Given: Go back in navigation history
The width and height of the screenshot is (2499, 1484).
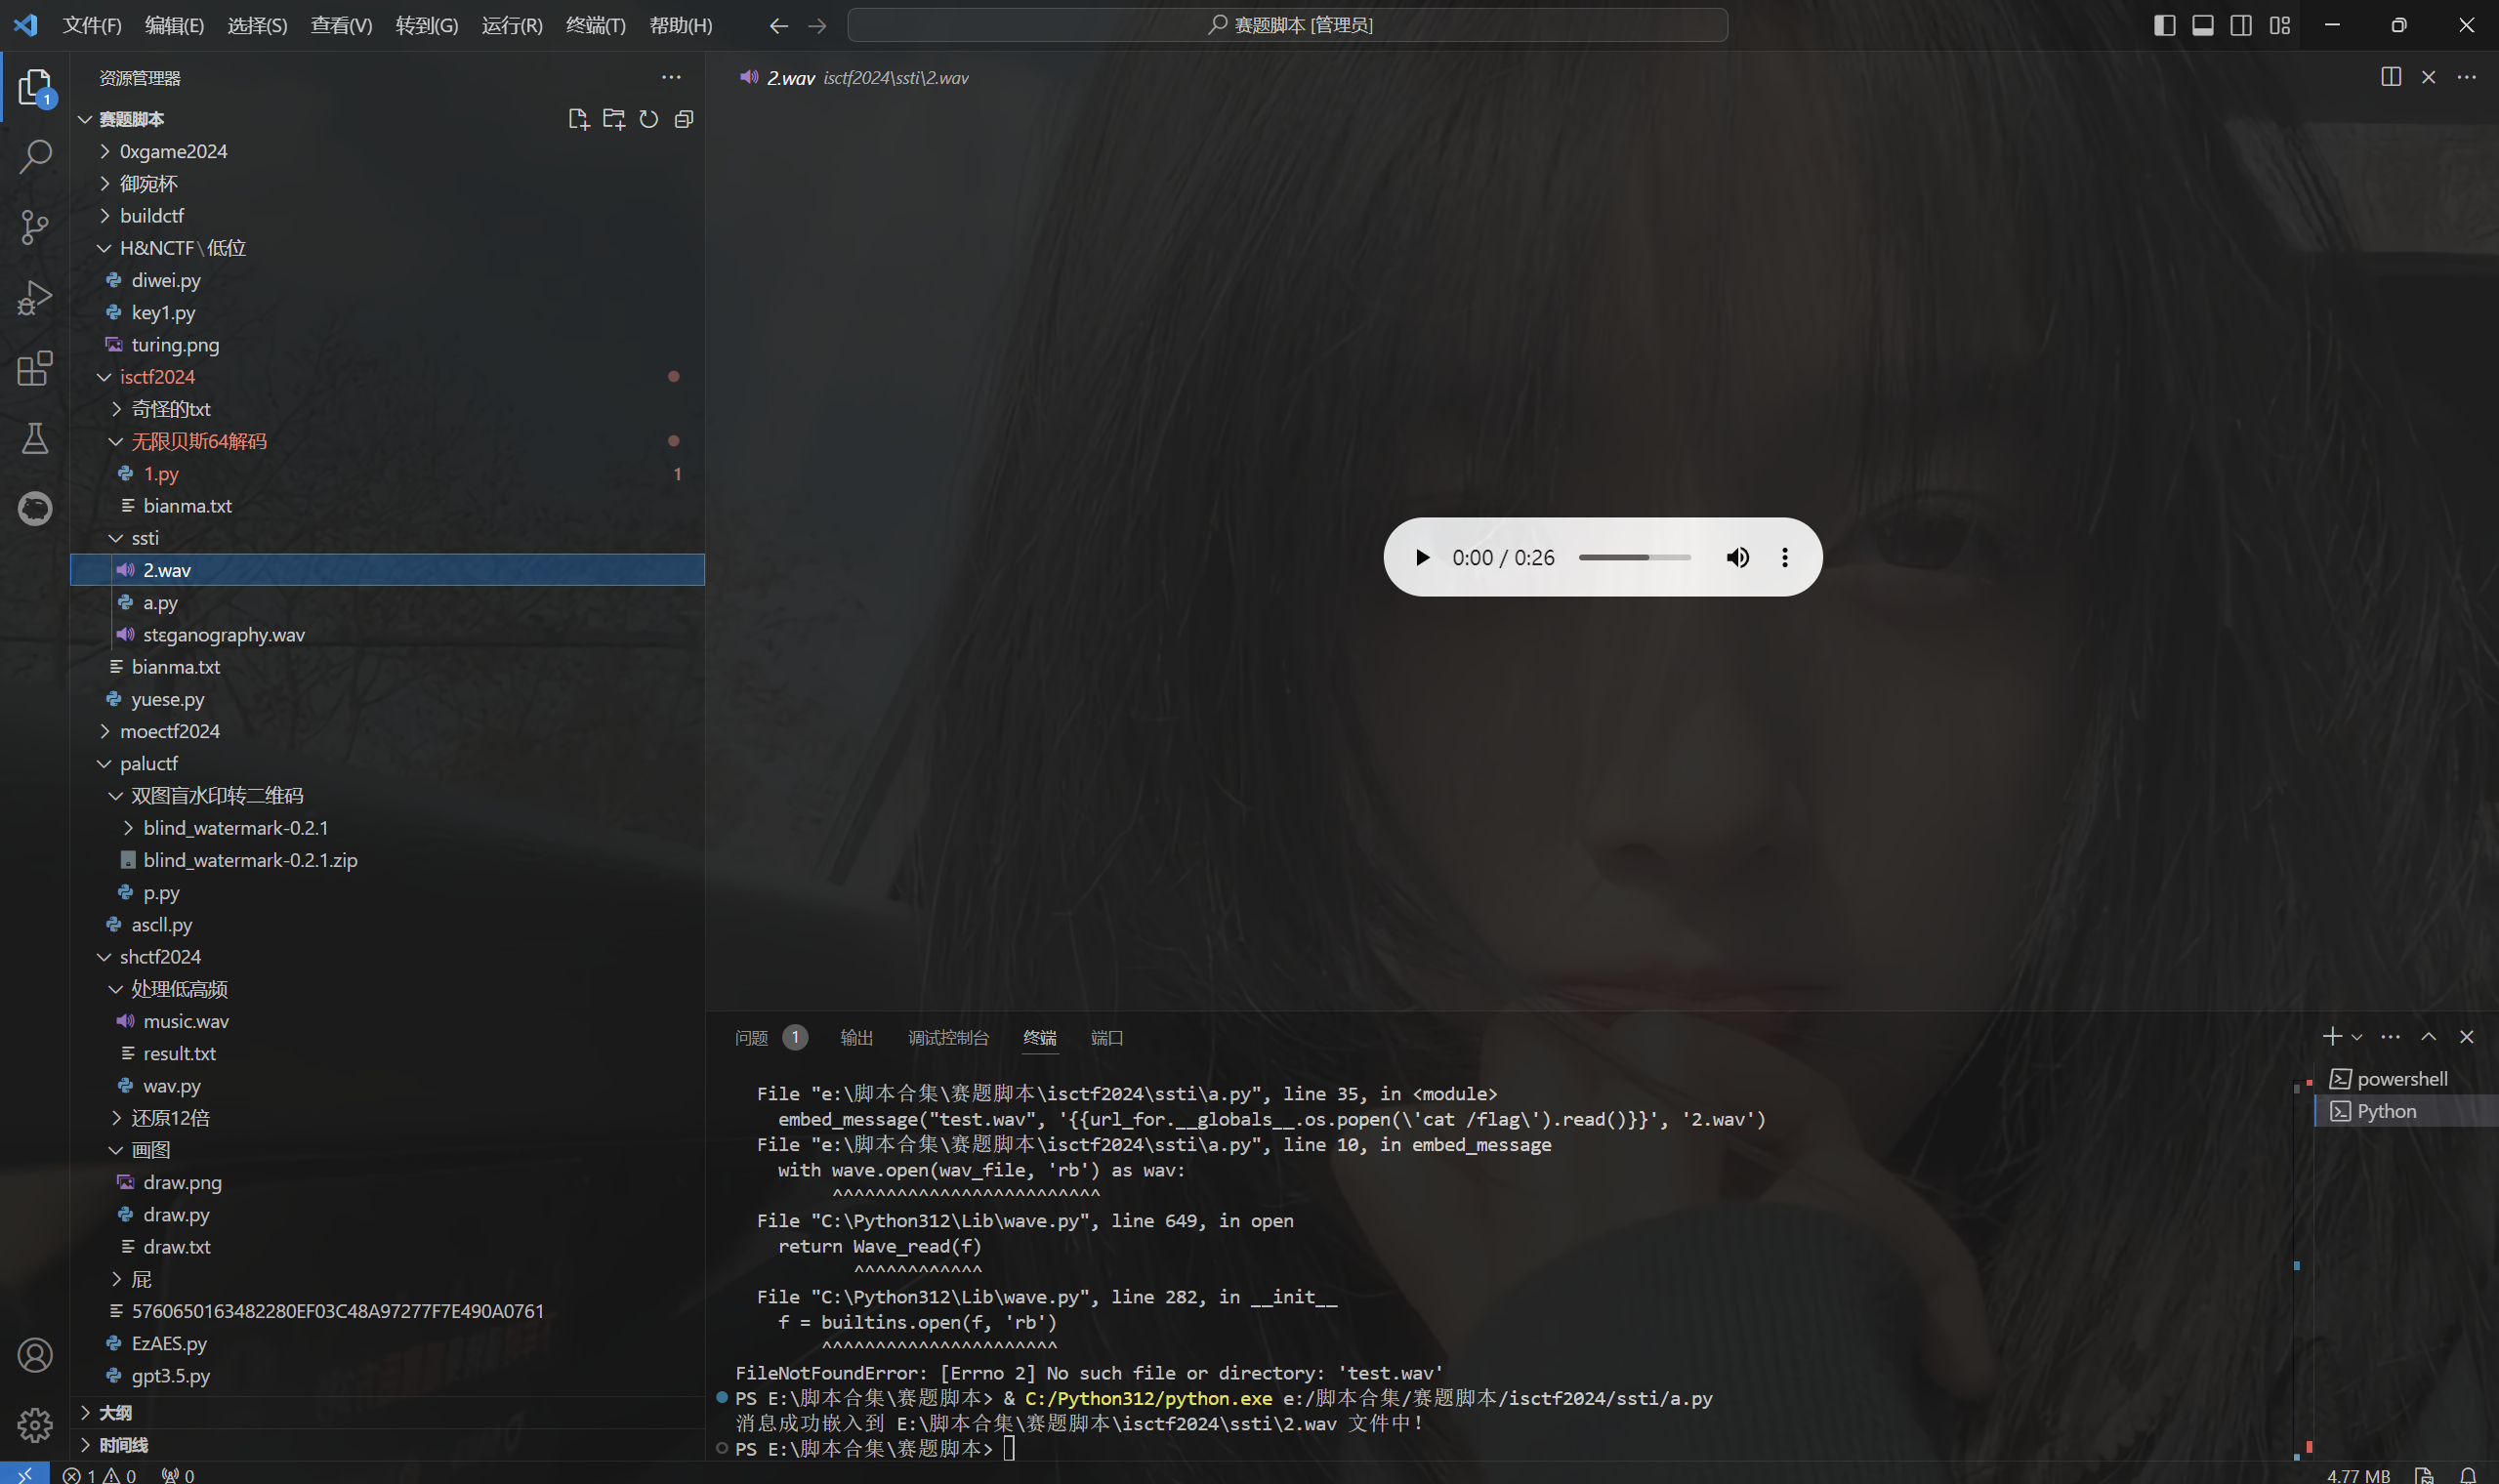Looking at the screenshot, I should pos(779,25).
